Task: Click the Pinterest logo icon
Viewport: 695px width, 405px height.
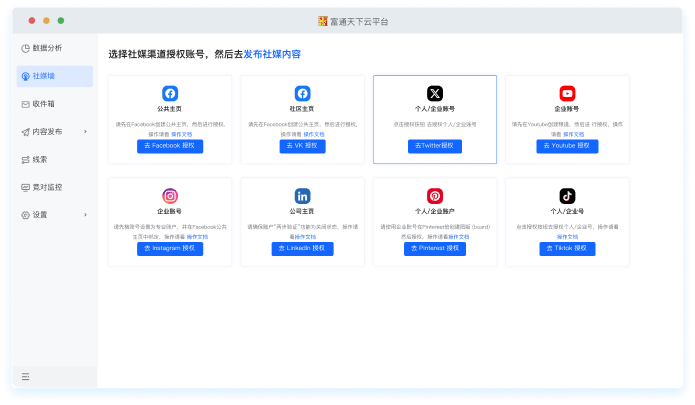Action: click(434, 196)
